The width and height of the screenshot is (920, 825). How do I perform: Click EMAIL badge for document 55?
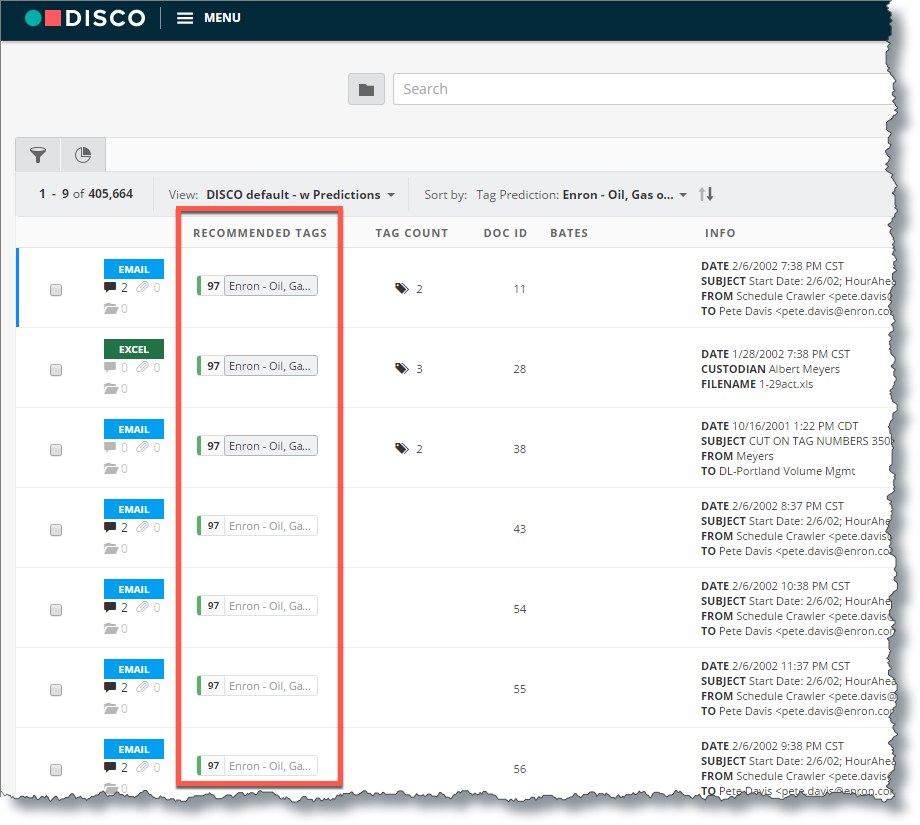click(x=134, y=669)
